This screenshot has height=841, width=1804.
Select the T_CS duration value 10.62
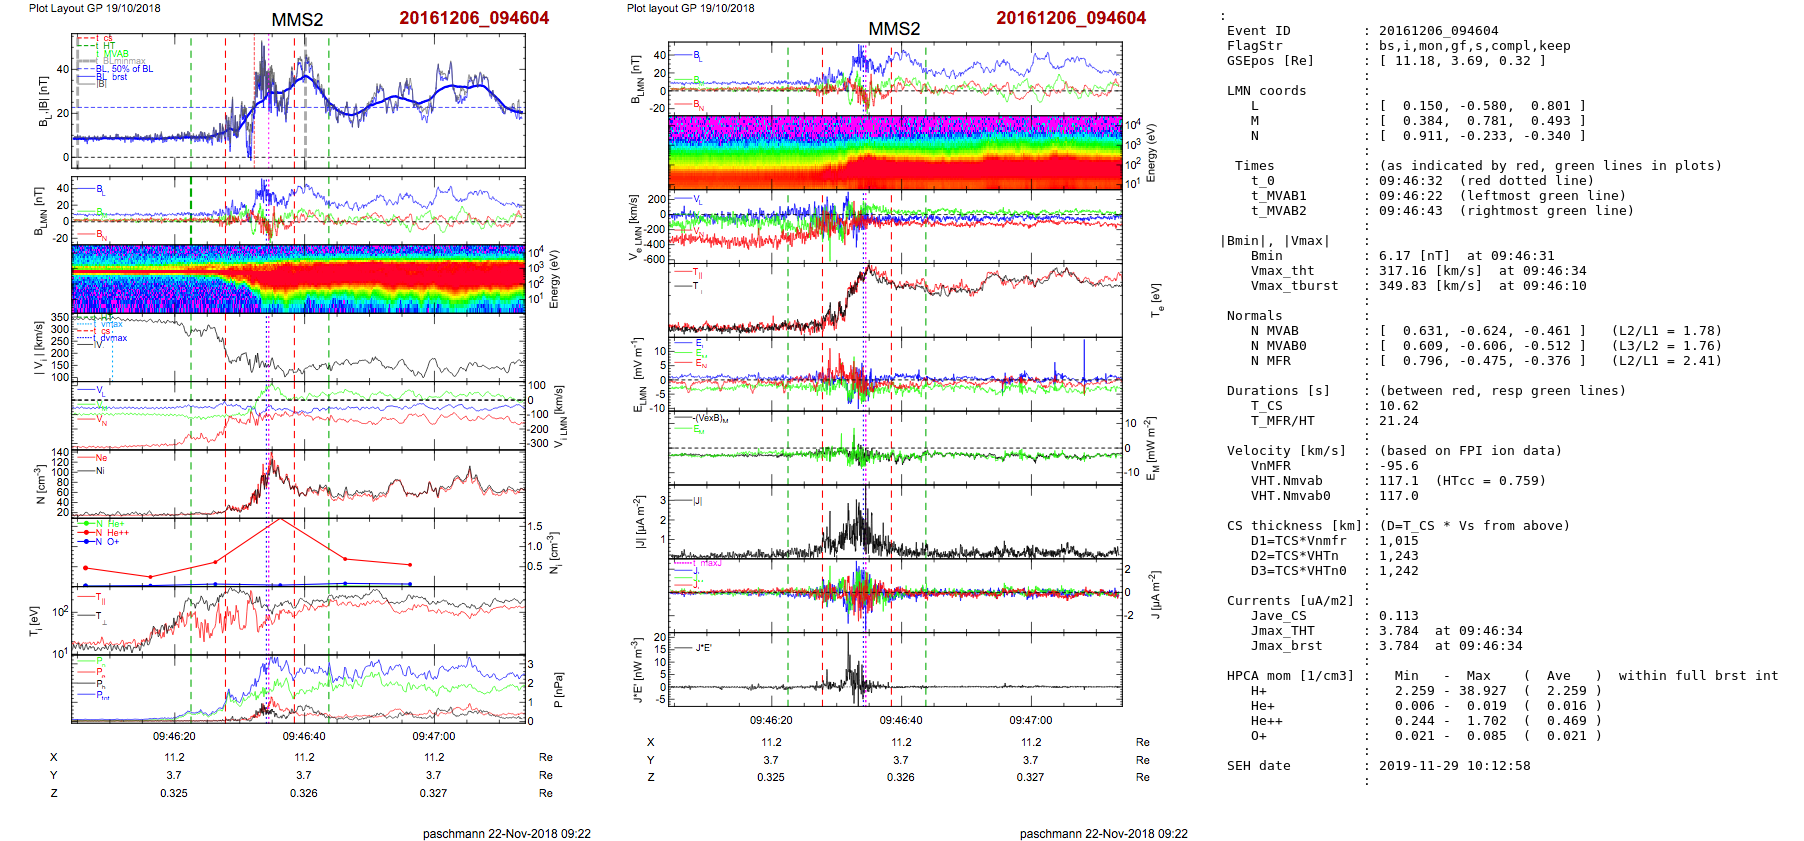pyautogui.click(x=1394, y=406)
